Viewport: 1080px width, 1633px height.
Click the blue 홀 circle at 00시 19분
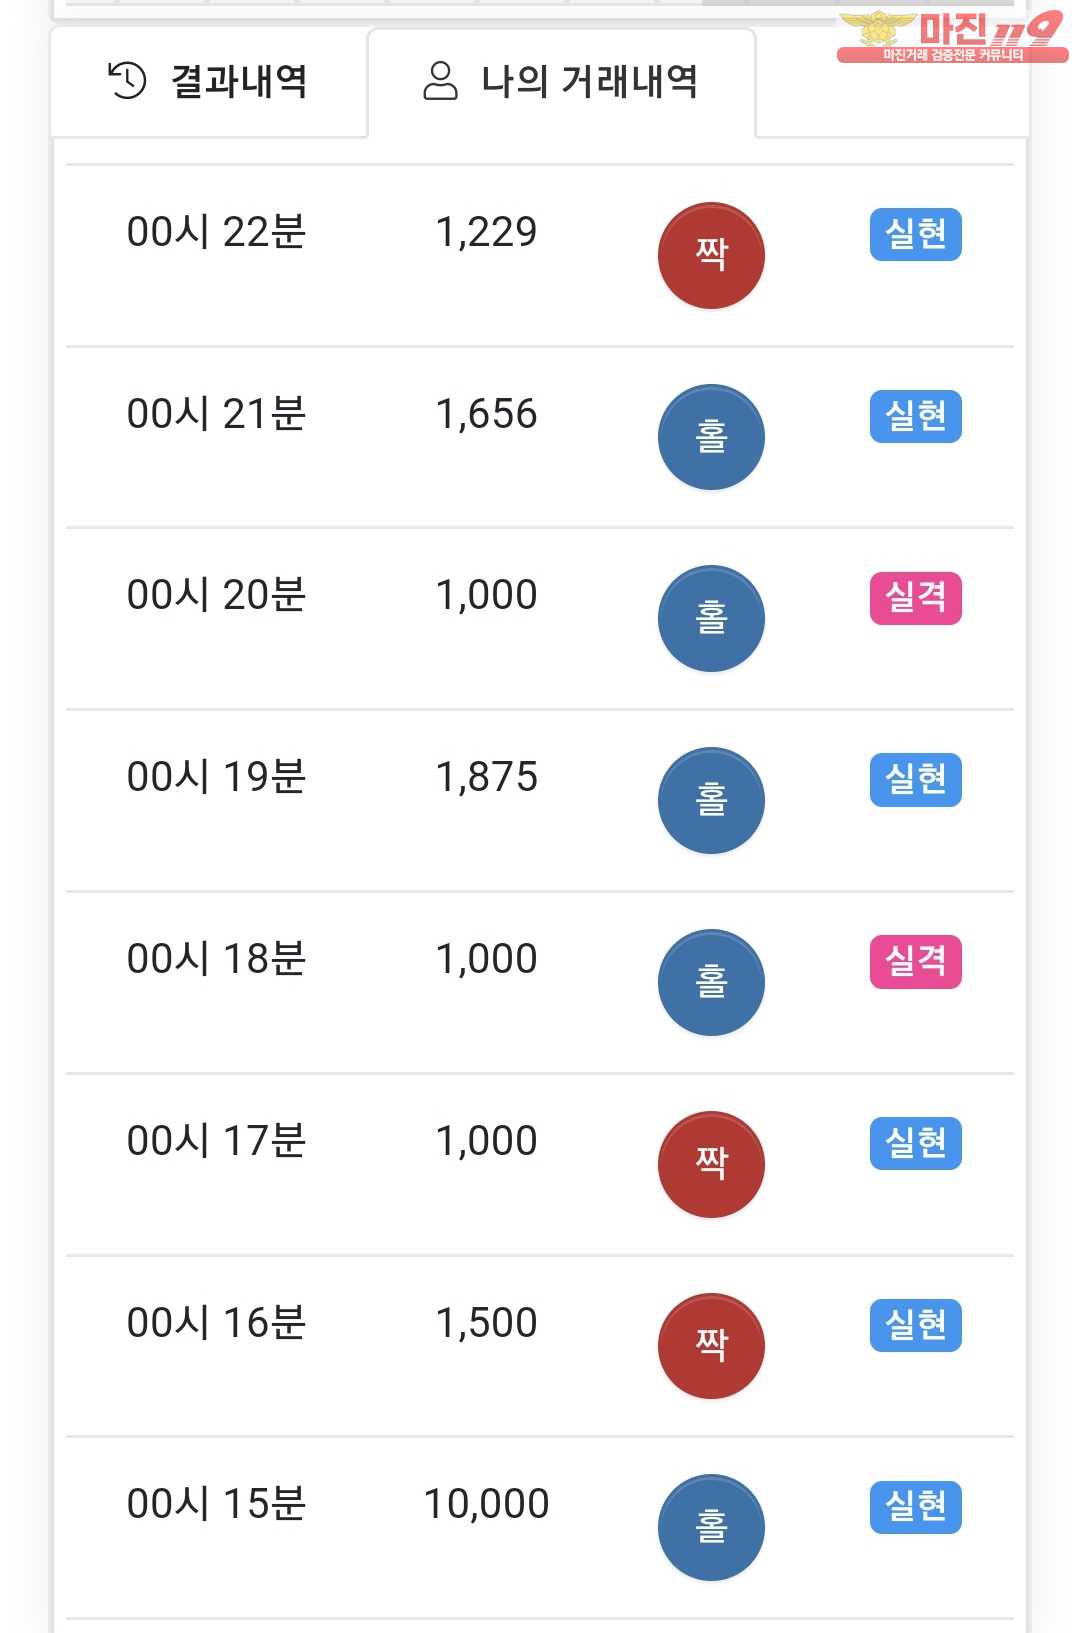(x=711, y=801)
